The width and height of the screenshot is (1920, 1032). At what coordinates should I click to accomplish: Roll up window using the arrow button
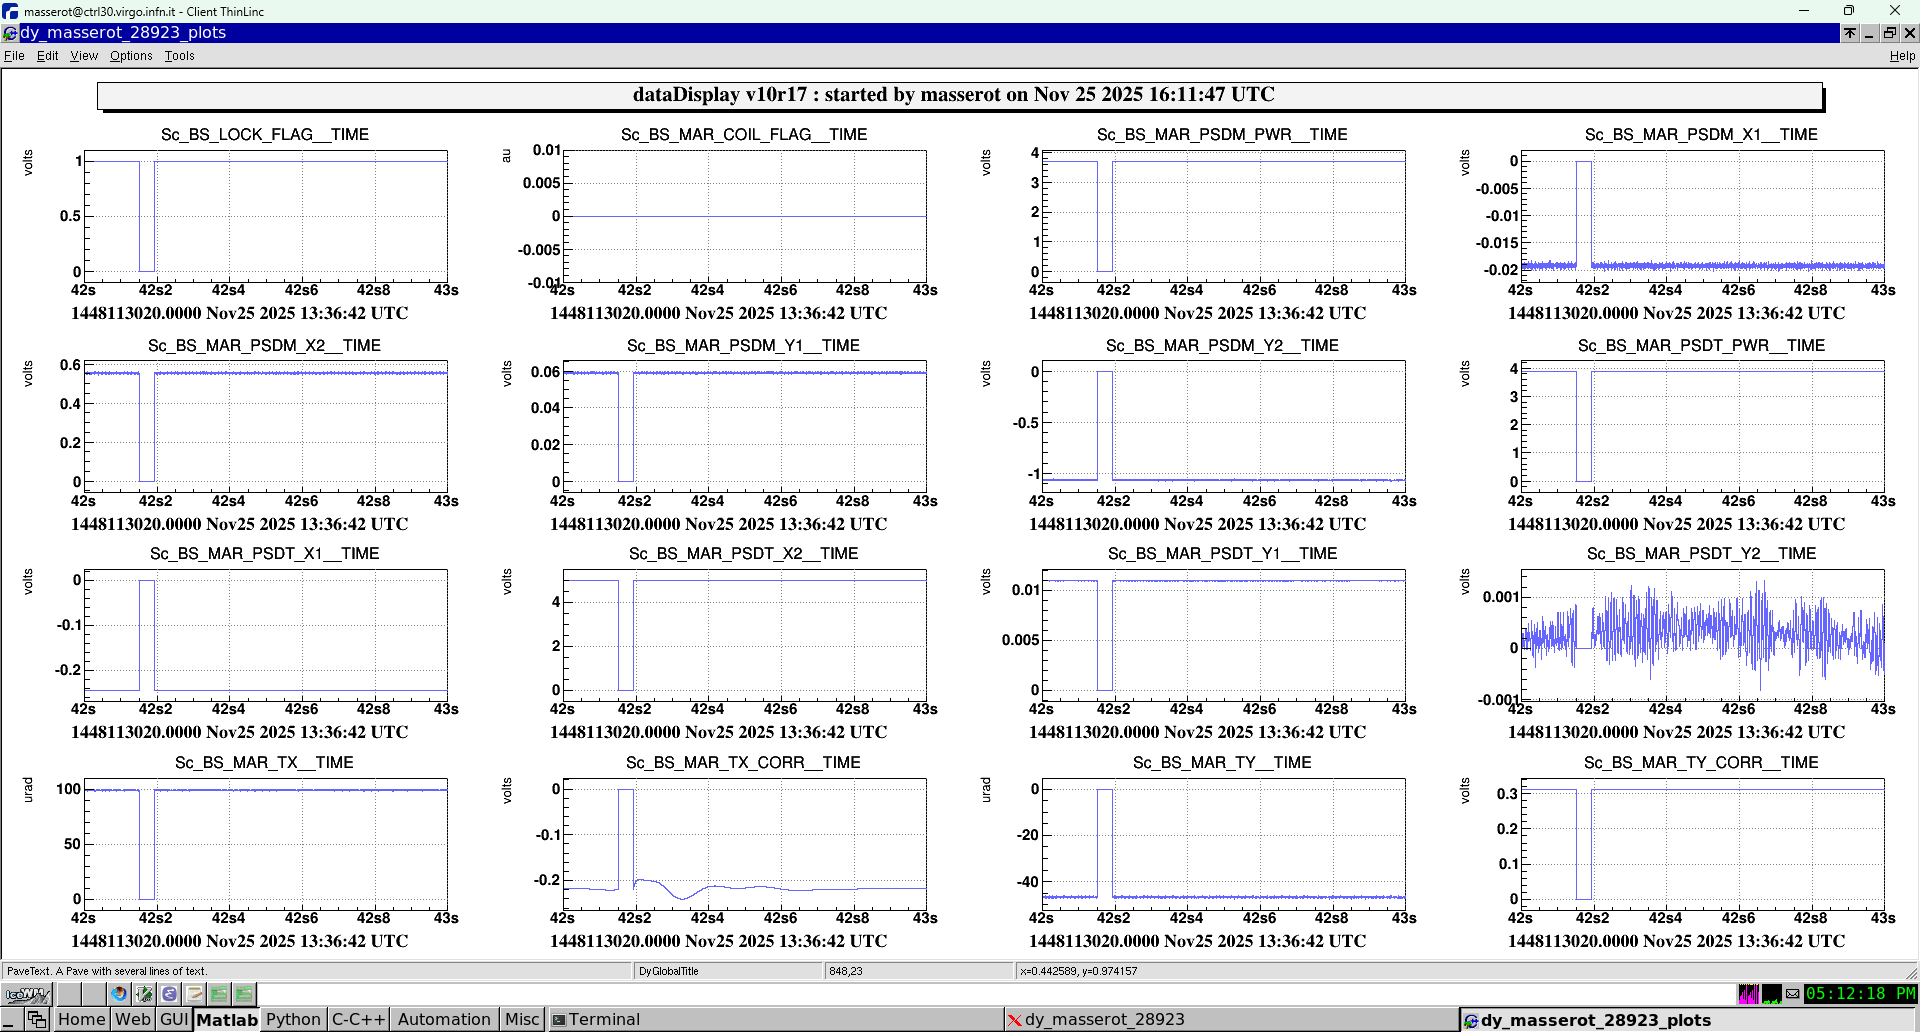[1850, 33]
